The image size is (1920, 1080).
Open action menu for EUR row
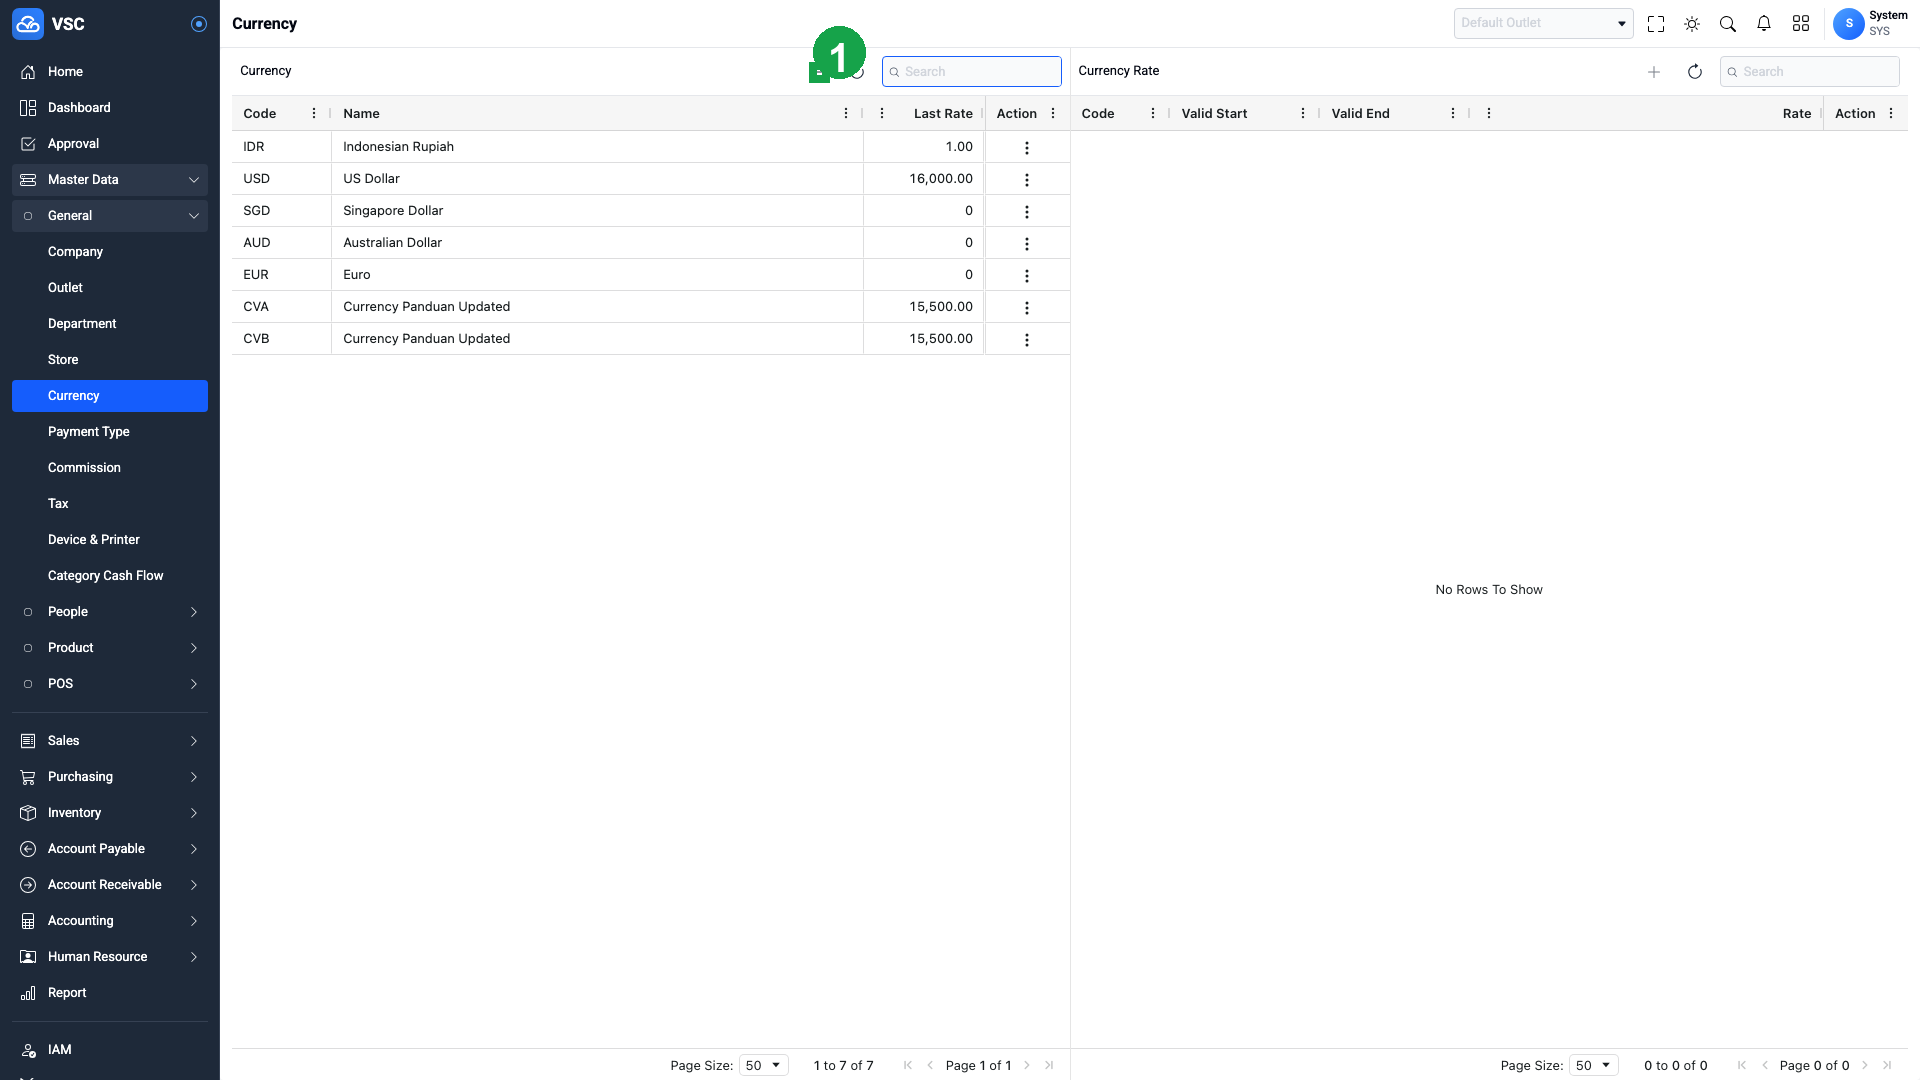coord(1027,276)
